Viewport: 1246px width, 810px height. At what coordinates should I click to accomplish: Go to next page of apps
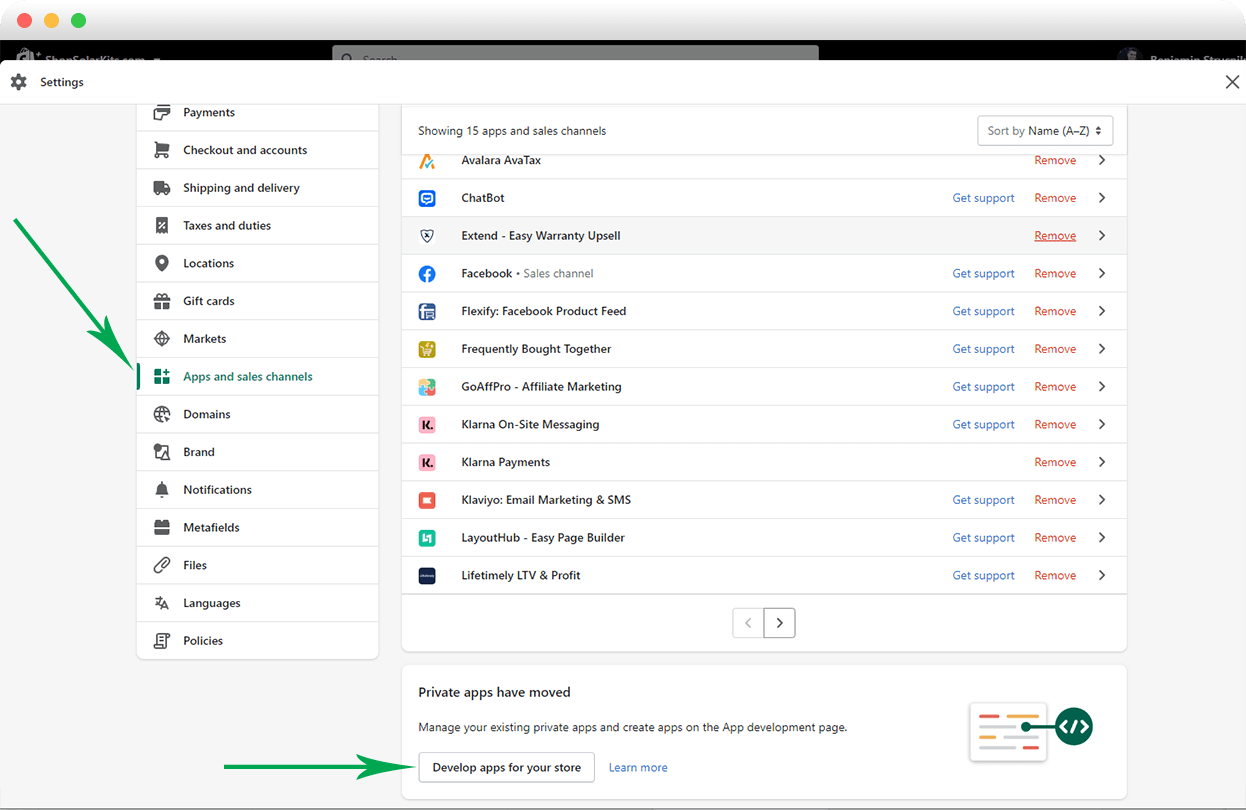pos(780,623)
